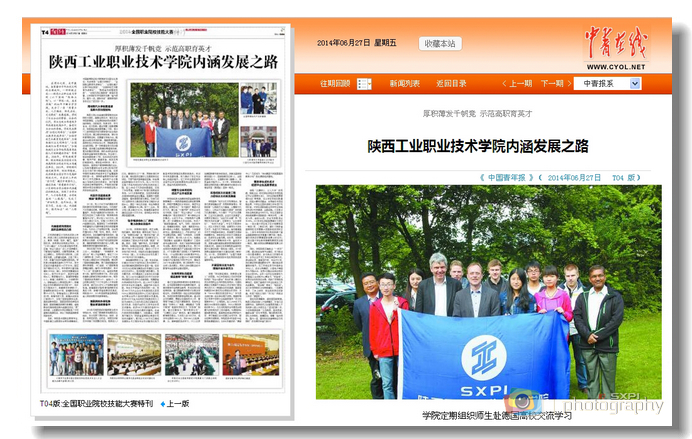Click the 收藏本站 button
This screenshot has height=439, width=692.
click(x=439, y=43)
